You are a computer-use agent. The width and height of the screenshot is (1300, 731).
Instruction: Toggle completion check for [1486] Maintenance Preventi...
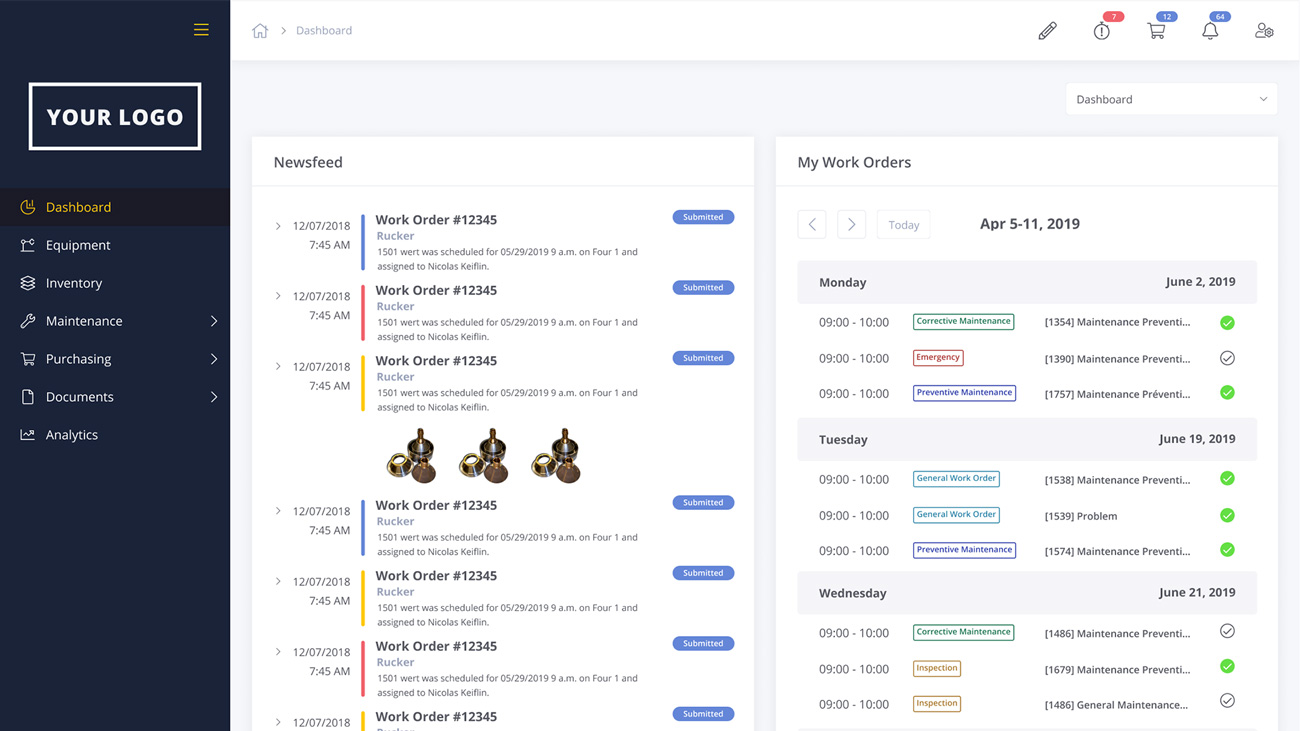click(x=1227, y=631)
